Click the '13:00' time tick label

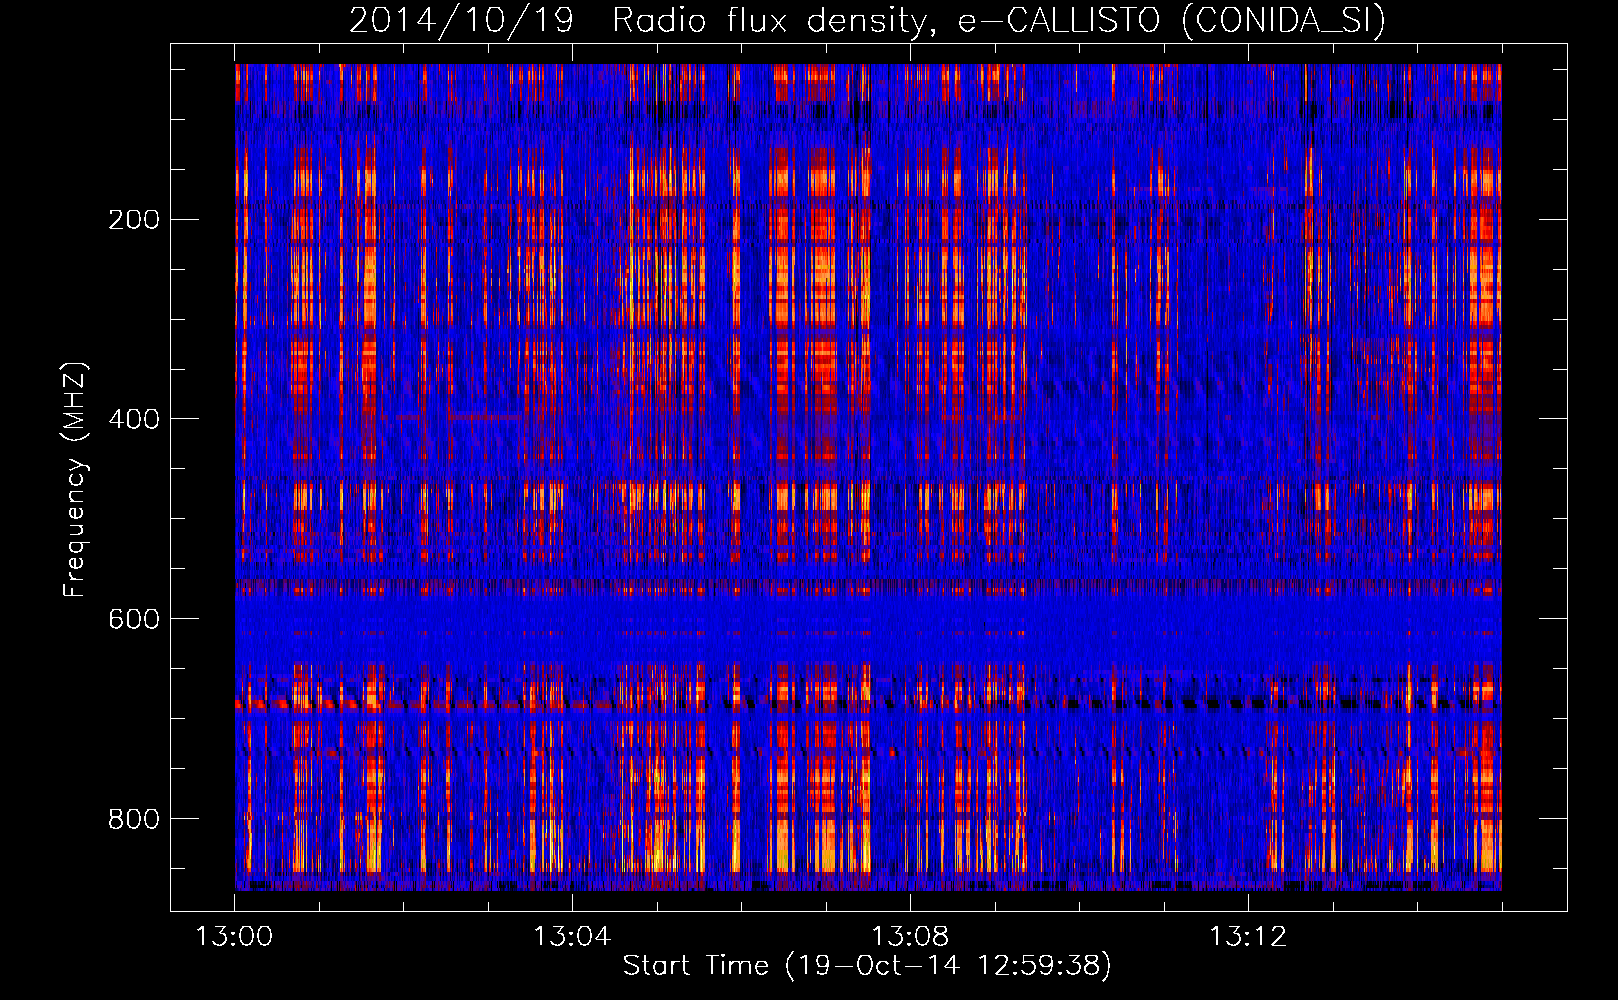[x=234, y=937]
